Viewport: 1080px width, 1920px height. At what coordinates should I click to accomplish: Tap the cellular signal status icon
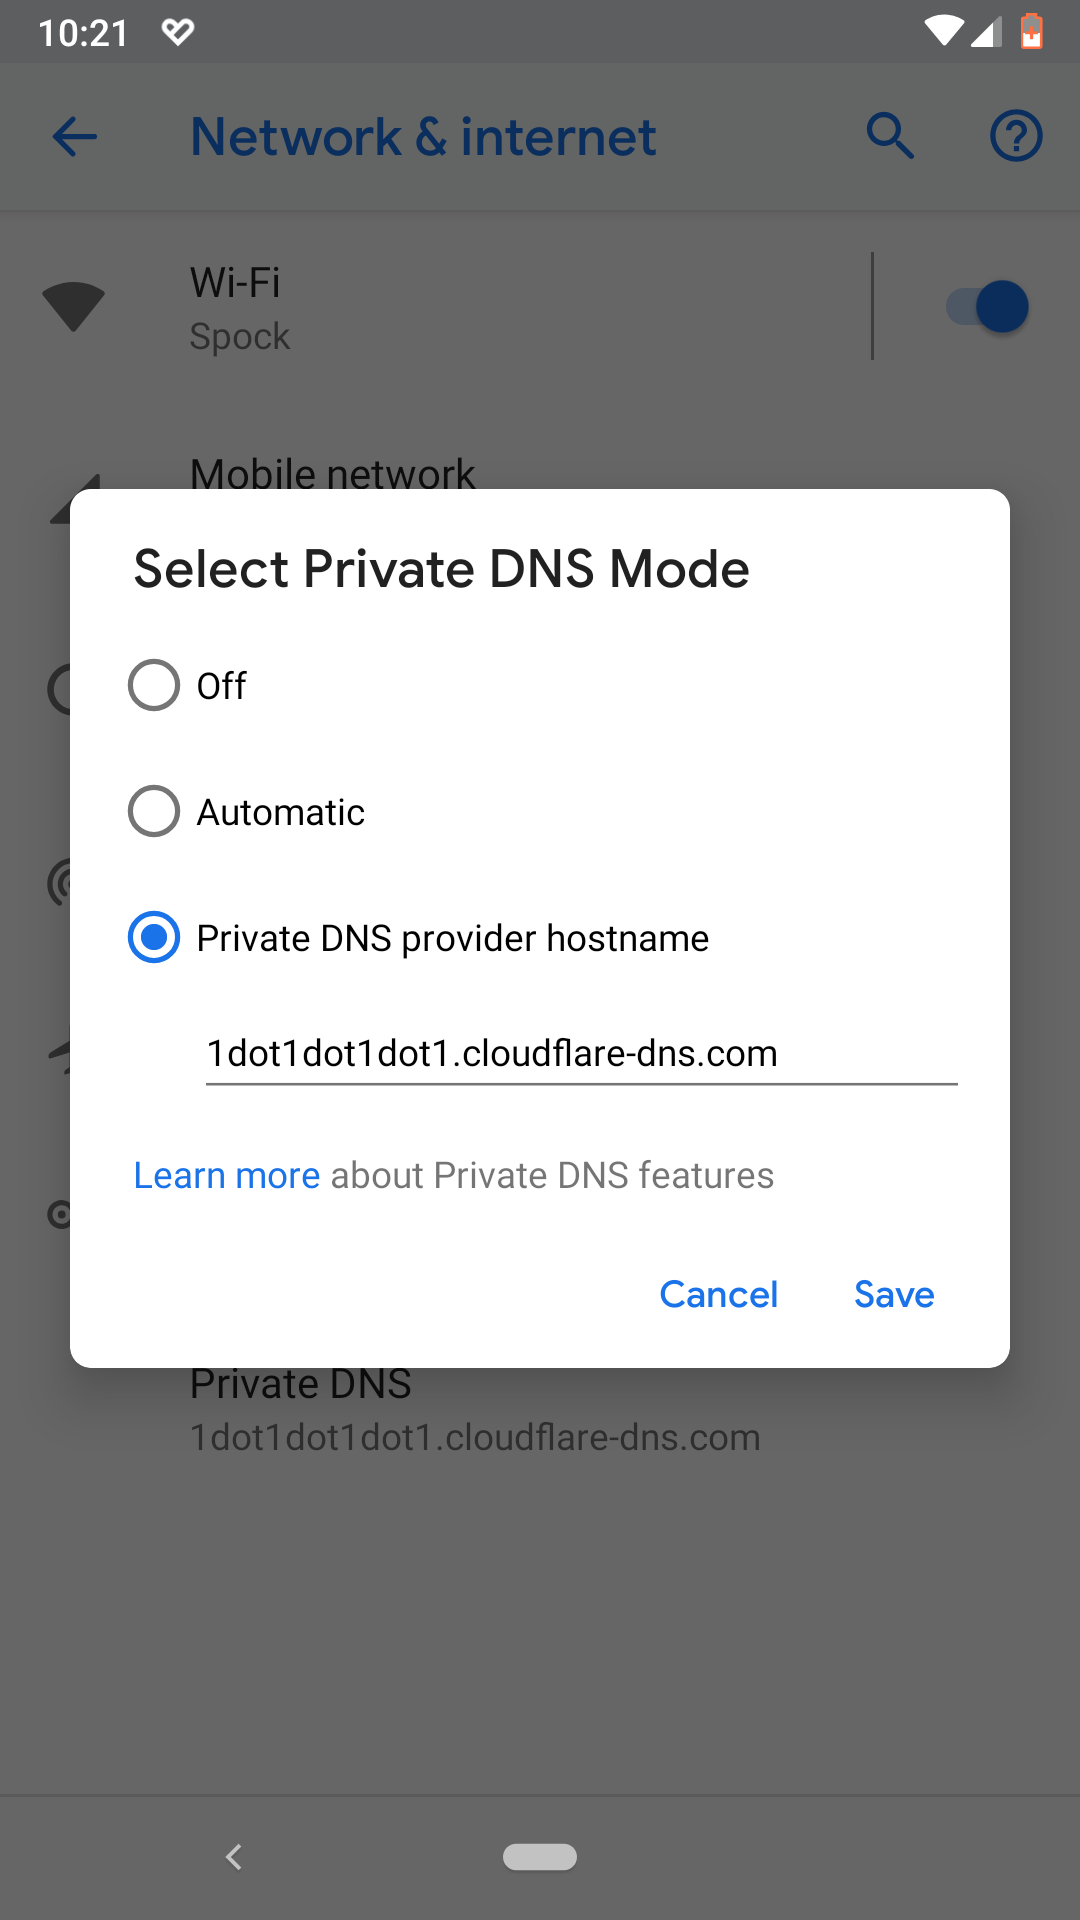[x=986, y=32]
